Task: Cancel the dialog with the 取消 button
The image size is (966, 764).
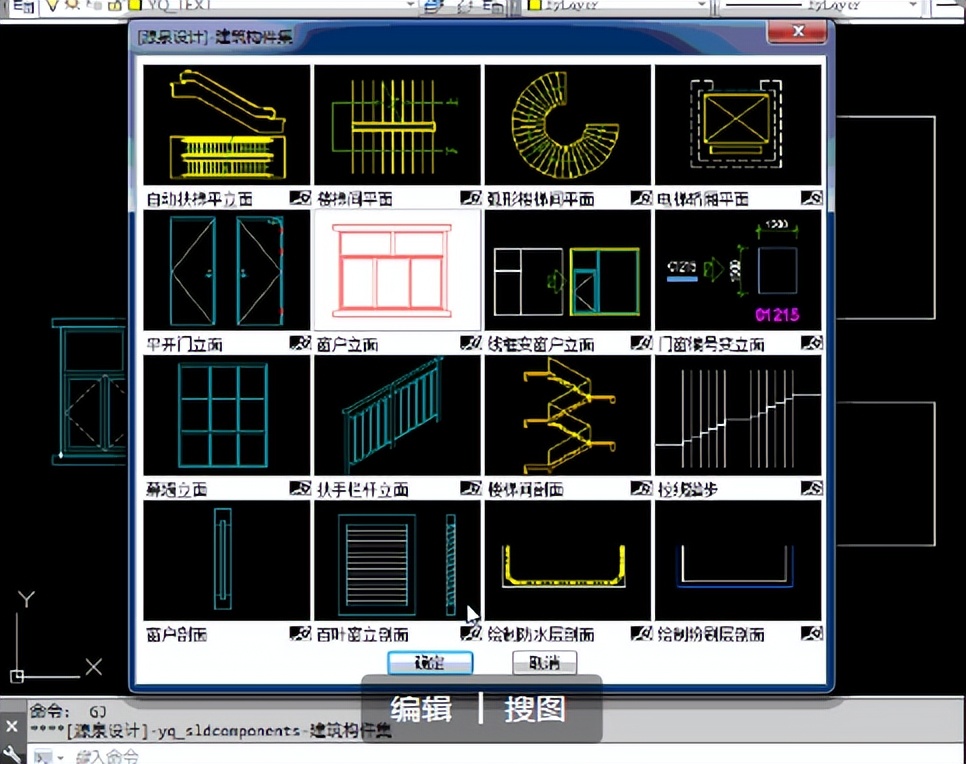Action: (x=544, y=662)
